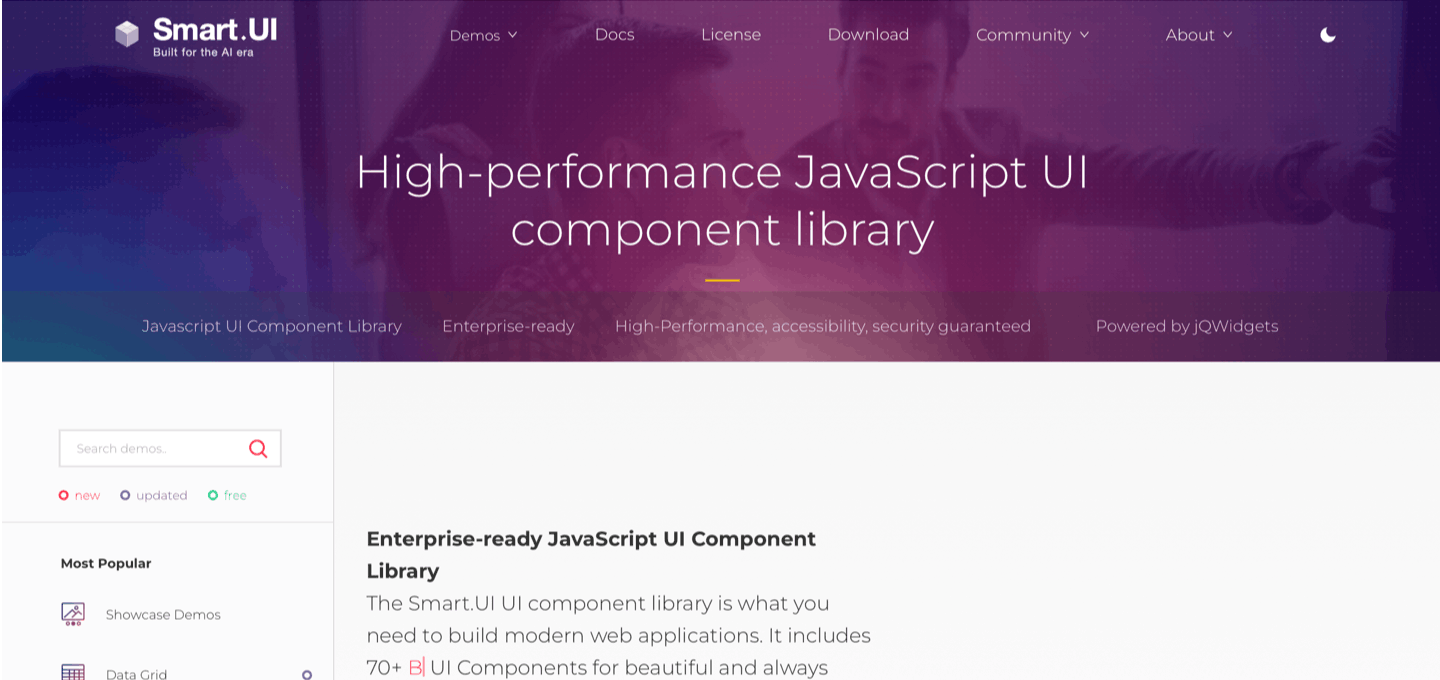Filter demos by the updated marker
The height and width of the screenshot is (680, 1440).
coord(154,495)
